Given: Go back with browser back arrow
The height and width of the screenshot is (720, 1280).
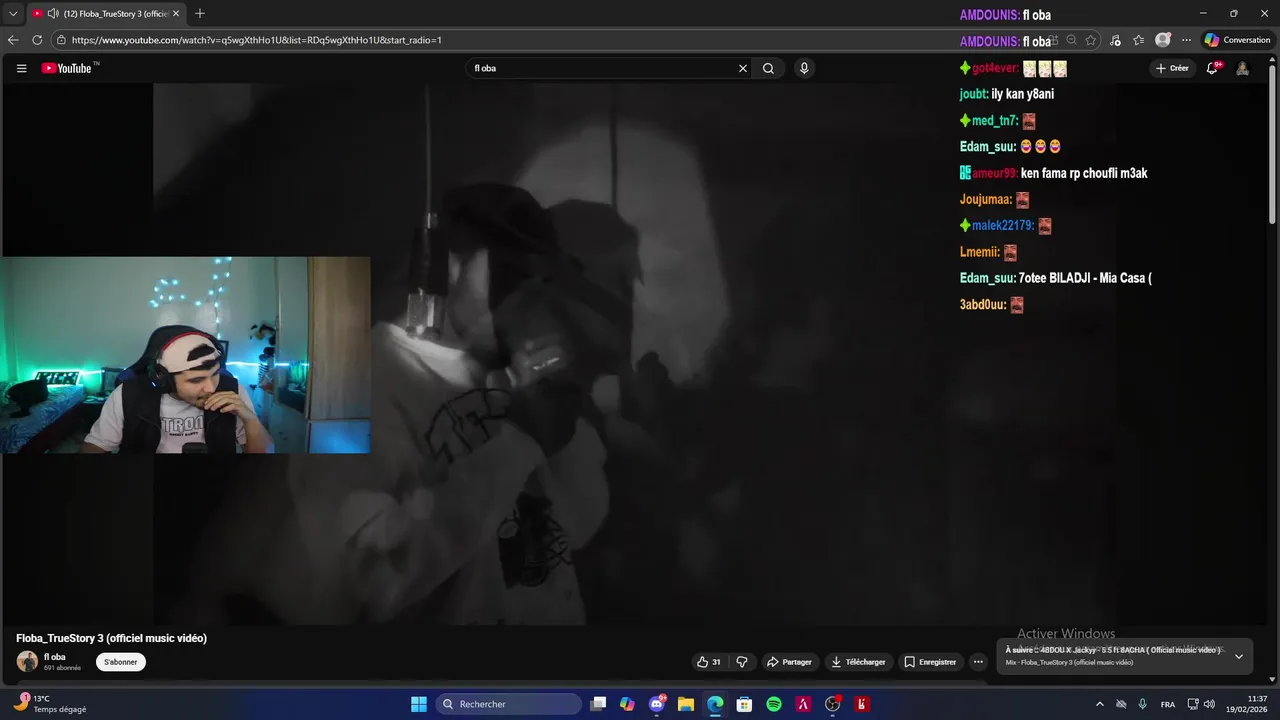Looking at the screenshot, I should [13, 40].
